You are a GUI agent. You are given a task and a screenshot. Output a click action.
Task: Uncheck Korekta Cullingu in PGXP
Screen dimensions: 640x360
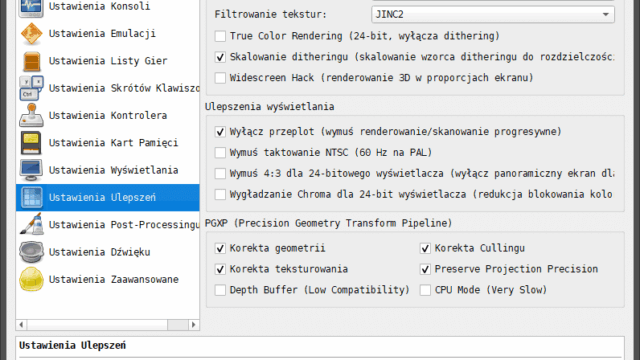pyautogui.click(x=425, y=248)
